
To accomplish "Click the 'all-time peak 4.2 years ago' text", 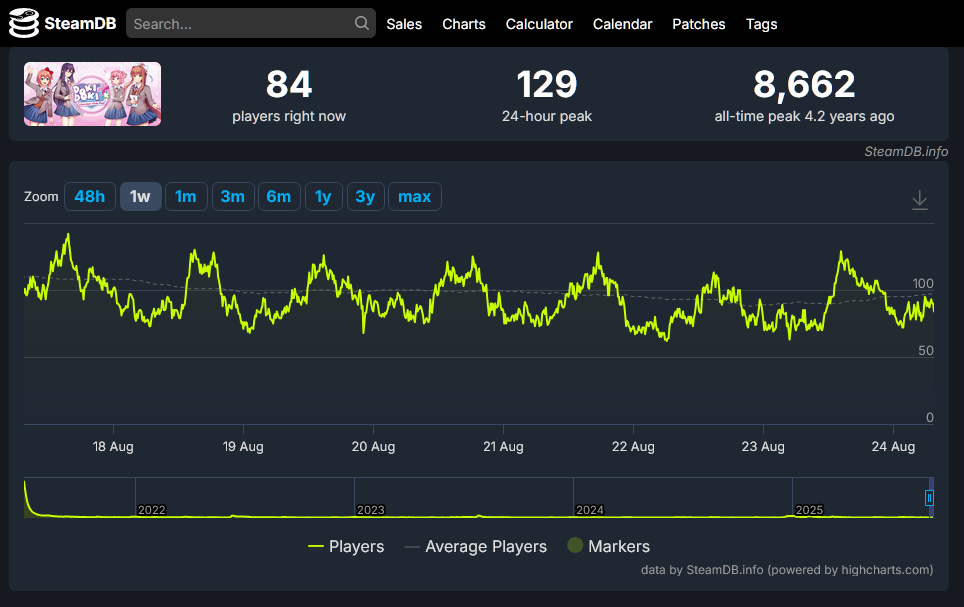I will pyautogui.click(x=804, y=116).
